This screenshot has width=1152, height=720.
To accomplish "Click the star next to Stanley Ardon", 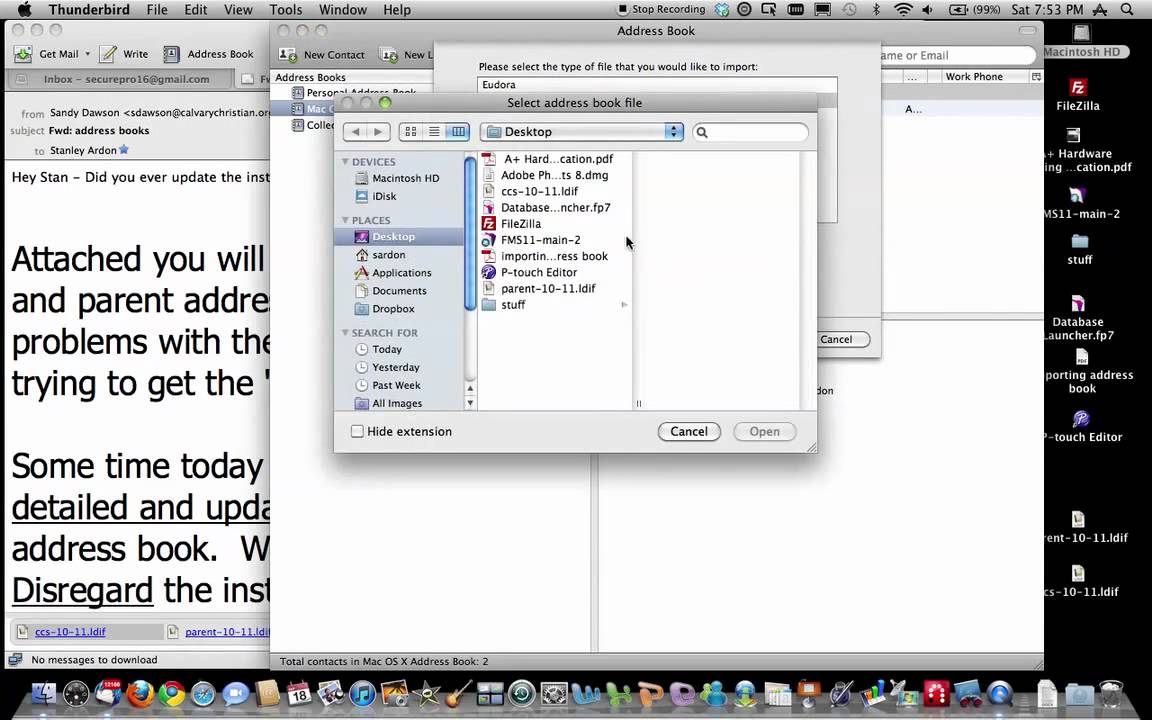I will point(124,150).
